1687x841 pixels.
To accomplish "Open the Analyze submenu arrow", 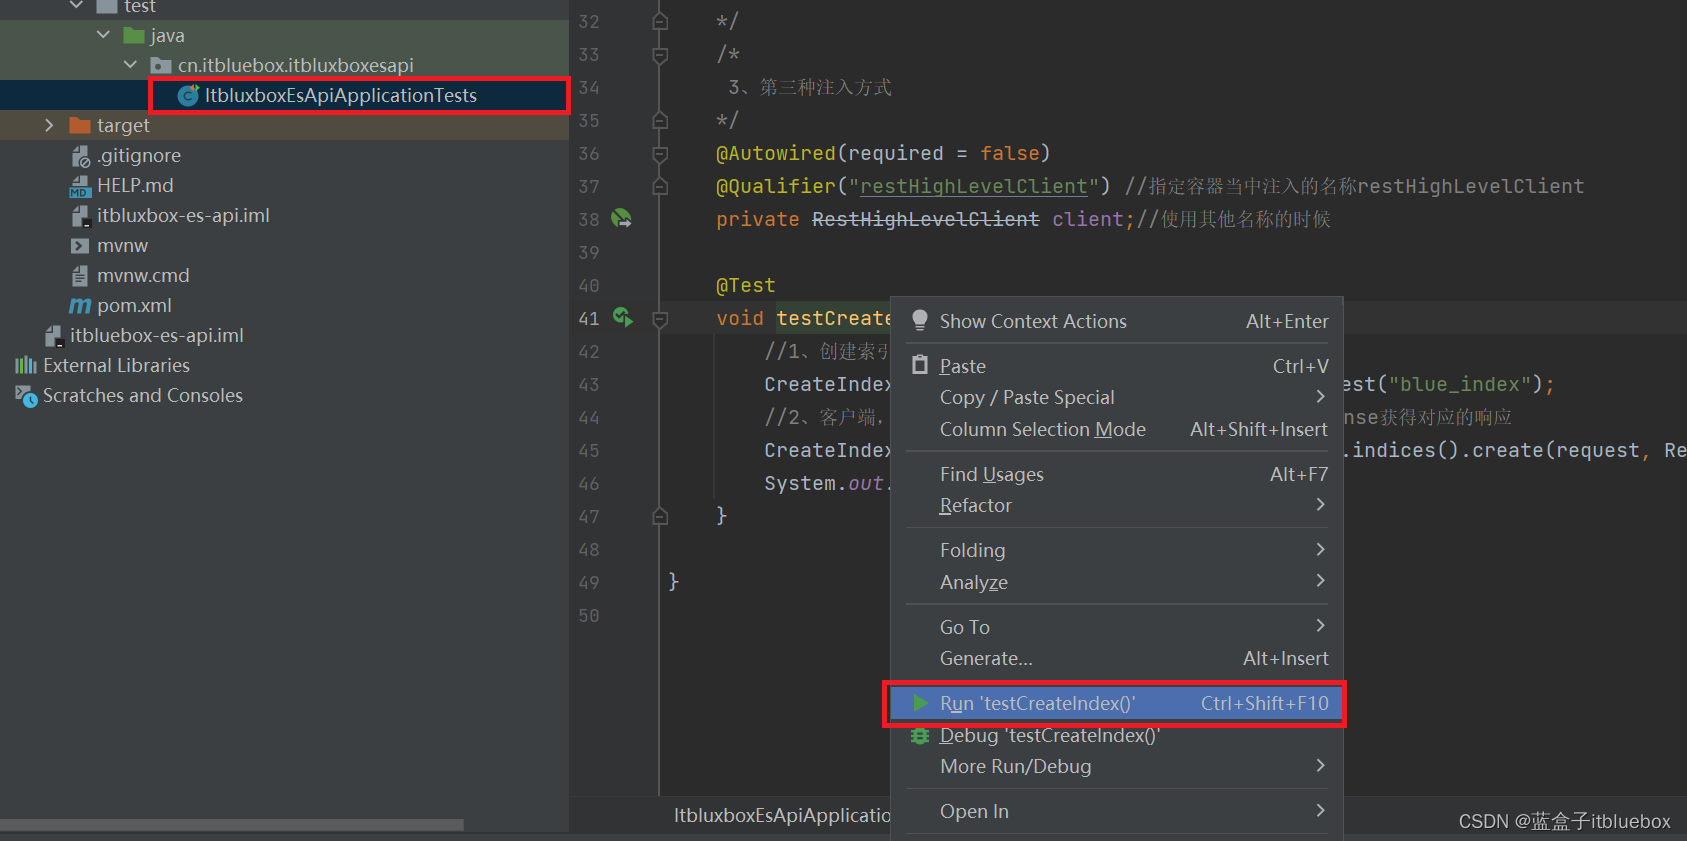I will point(1320,581).
